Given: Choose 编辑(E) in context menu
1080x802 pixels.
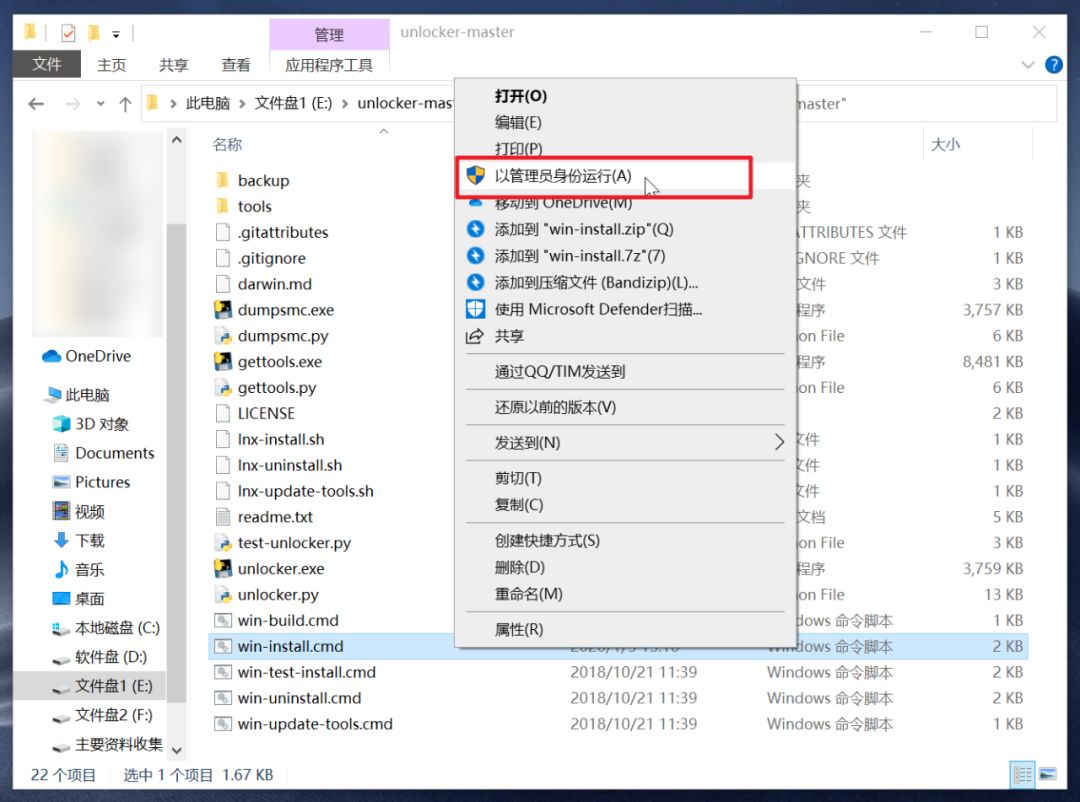Looking at the screenshot, I should point(518,123).
